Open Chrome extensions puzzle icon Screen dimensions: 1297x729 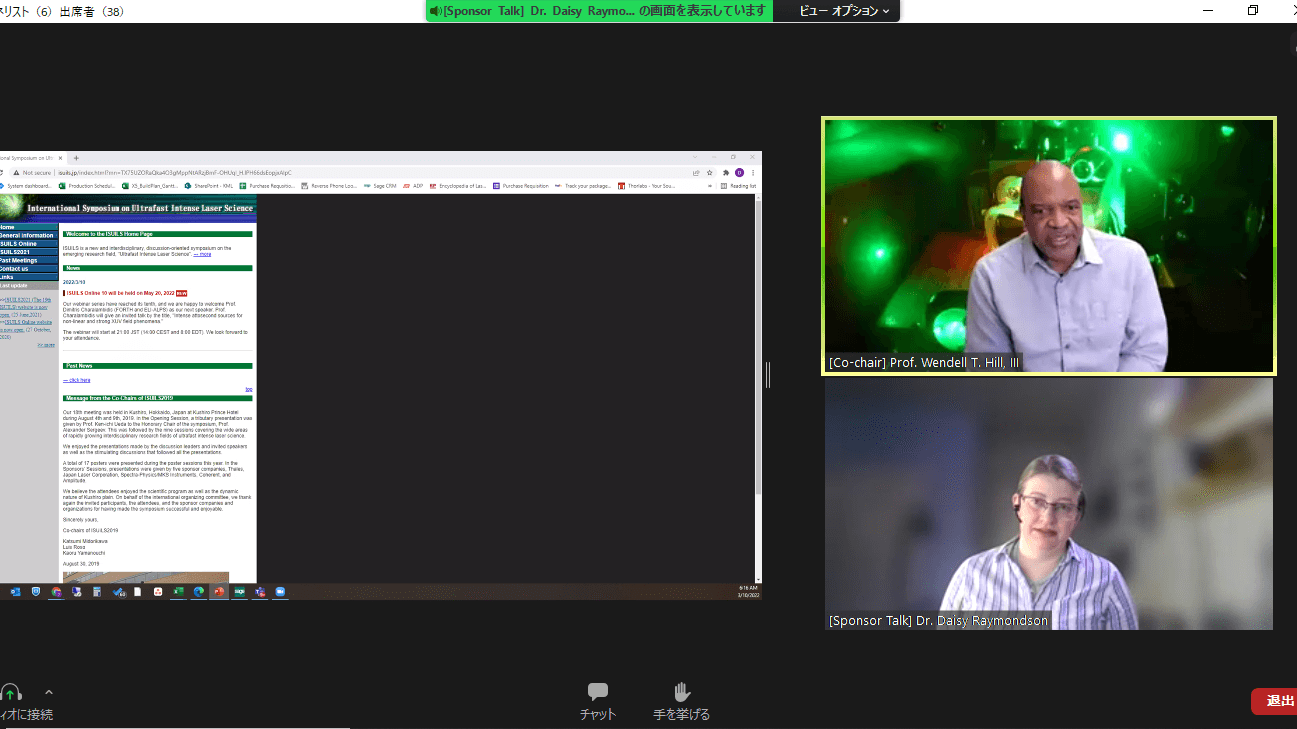(x=726, y=173)
